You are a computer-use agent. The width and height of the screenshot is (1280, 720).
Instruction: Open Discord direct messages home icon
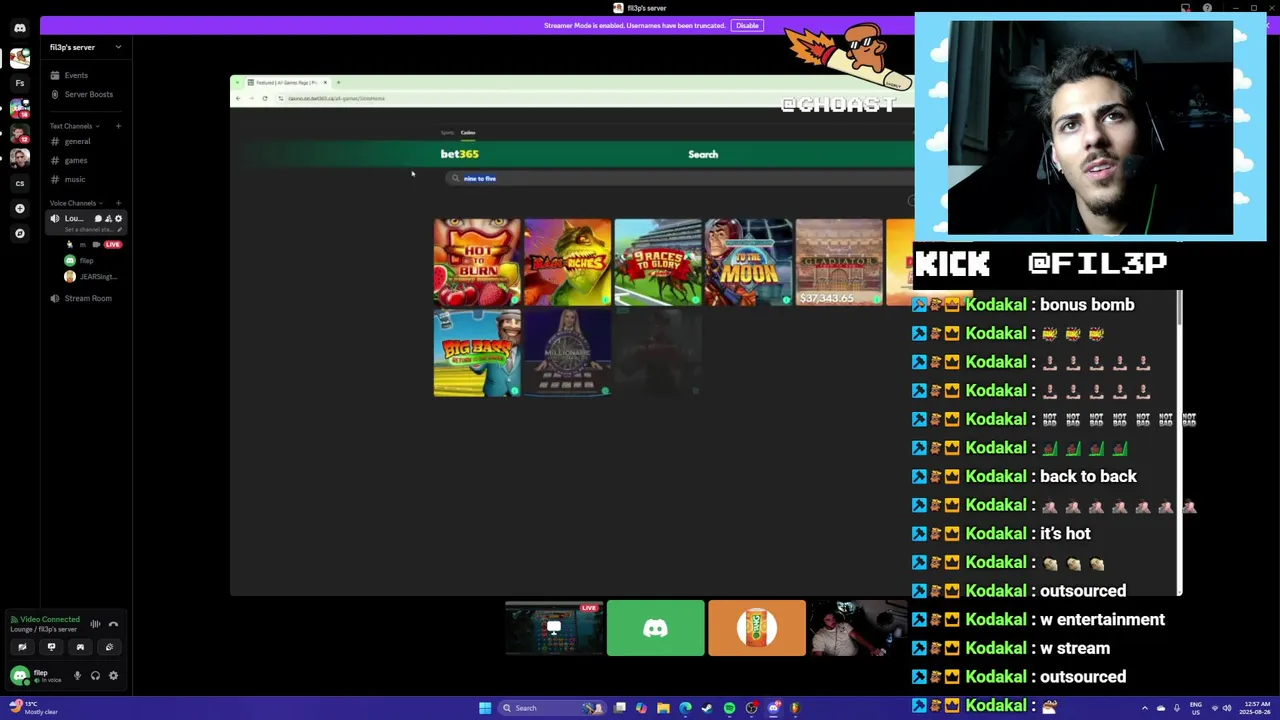pyautogui.click(x=20, y=28)
